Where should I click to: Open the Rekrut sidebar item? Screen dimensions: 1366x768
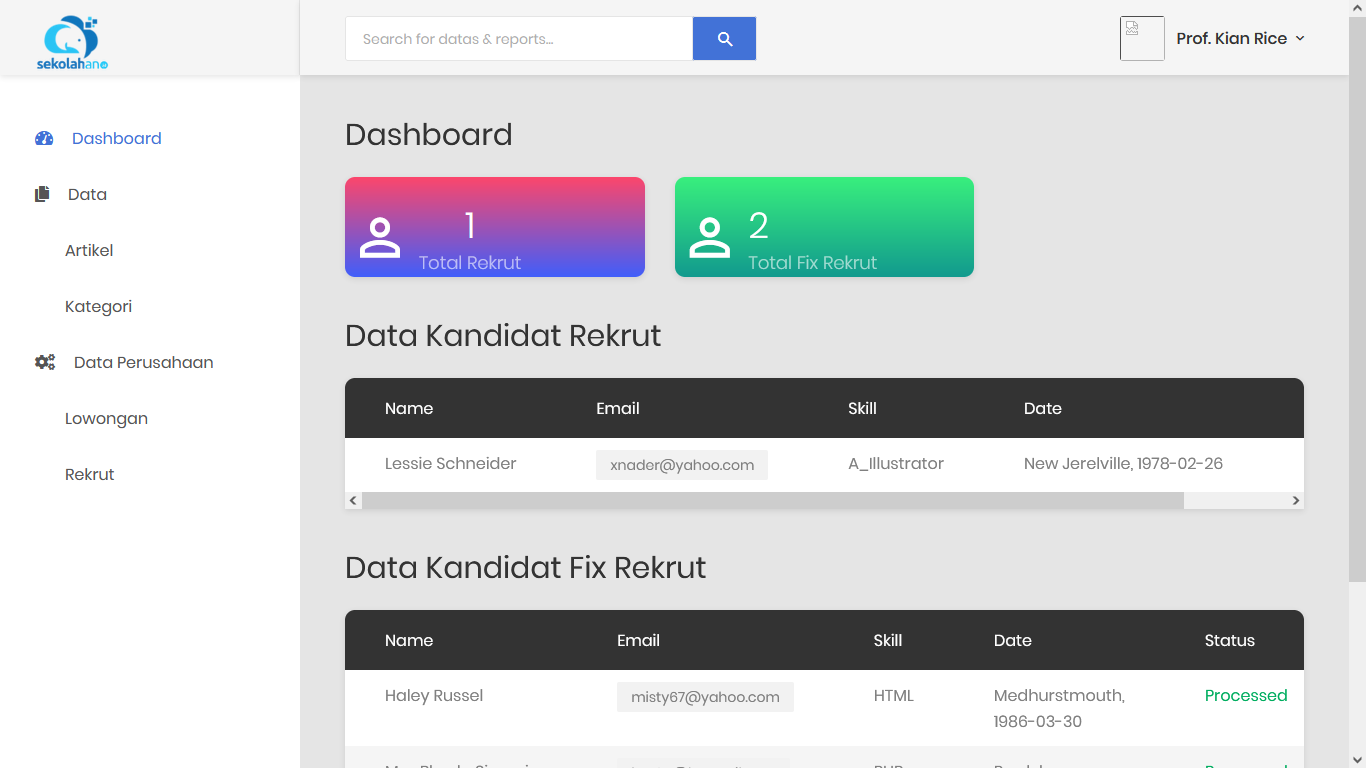point(90,475)
